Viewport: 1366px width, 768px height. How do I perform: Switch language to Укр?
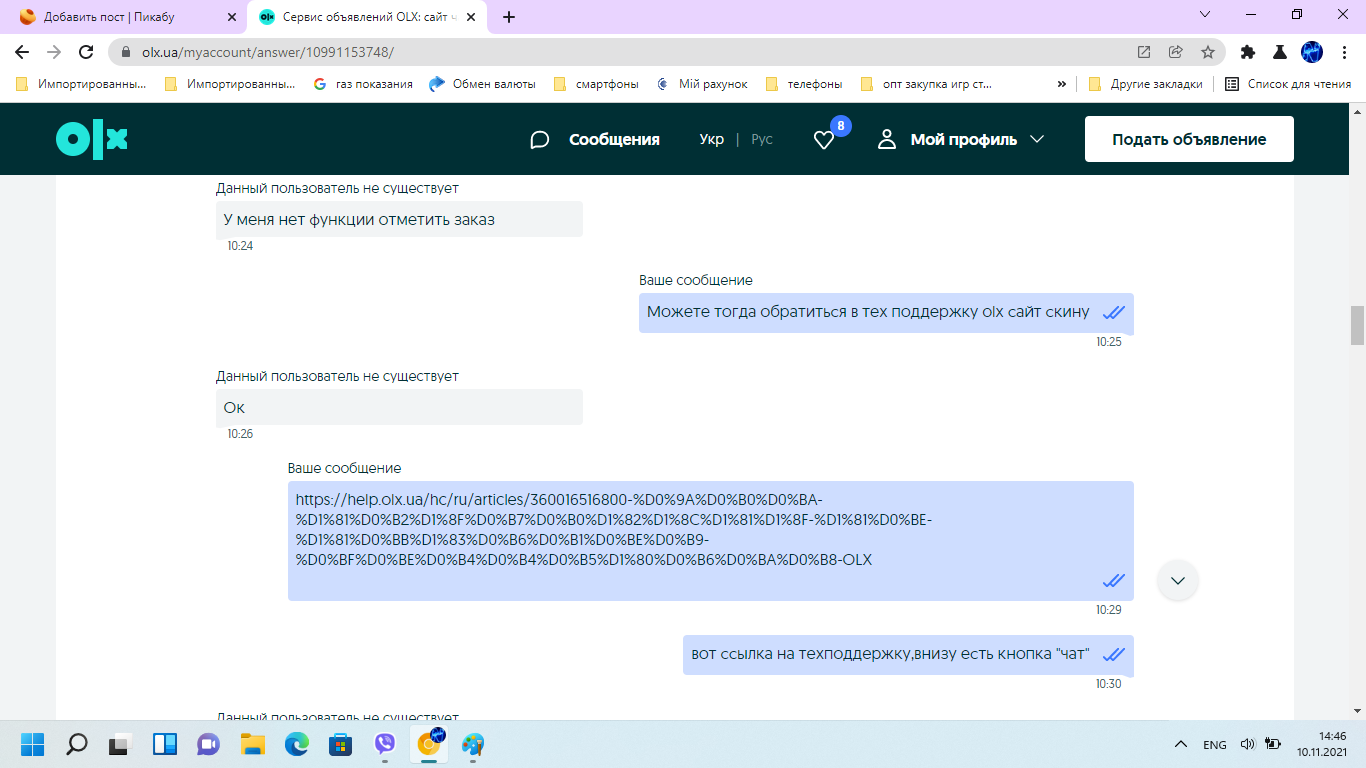(712, 140)
